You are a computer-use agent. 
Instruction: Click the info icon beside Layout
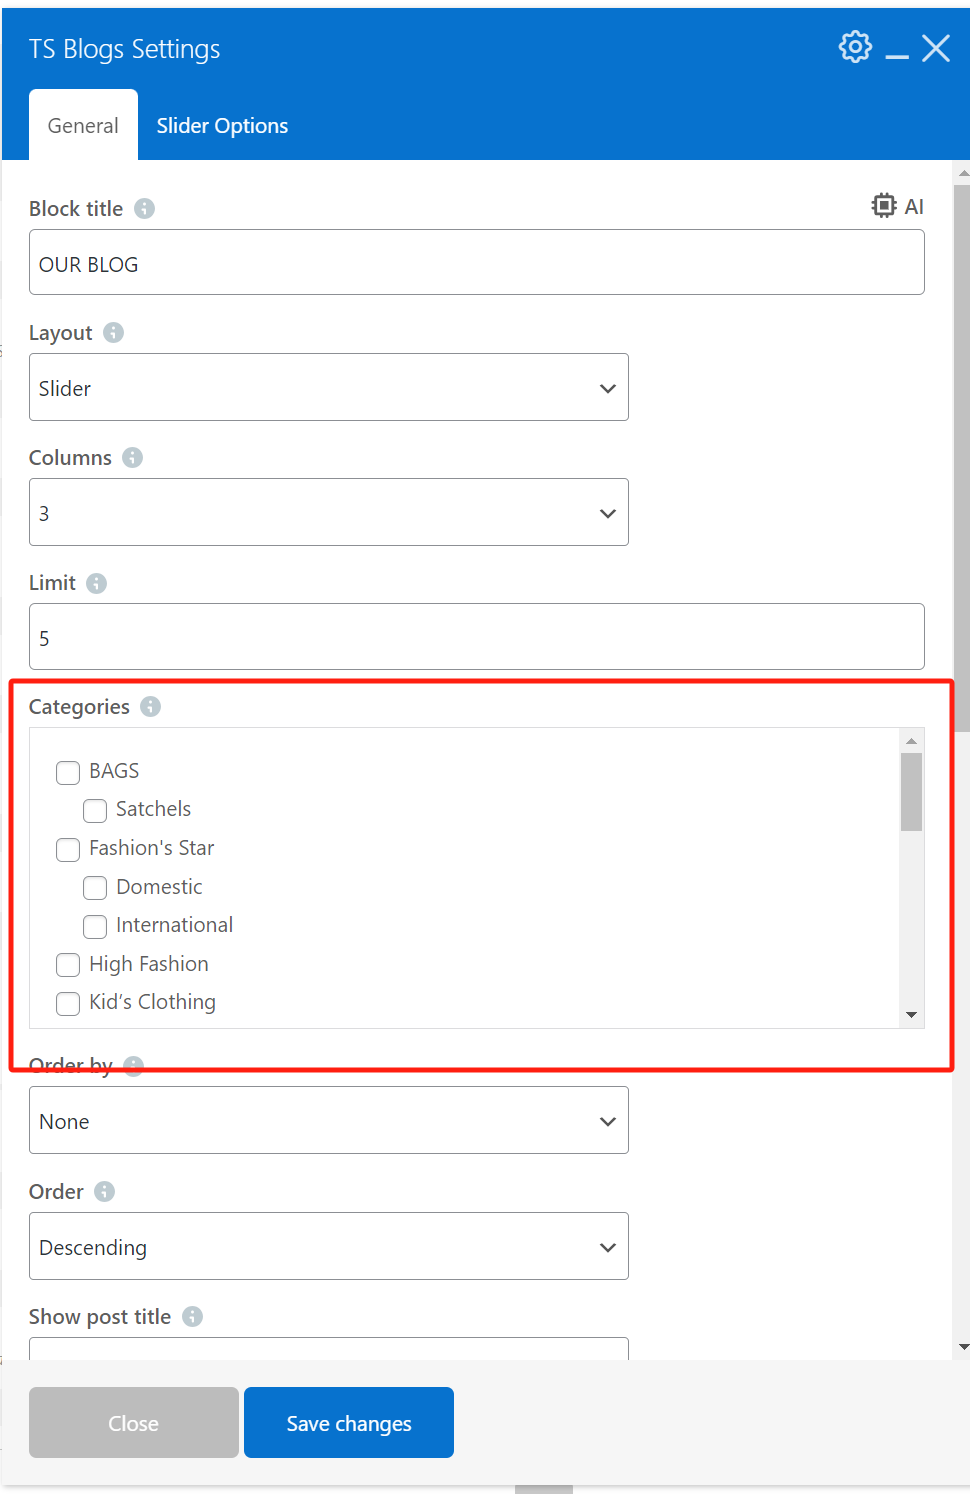[x=114, y=332]
